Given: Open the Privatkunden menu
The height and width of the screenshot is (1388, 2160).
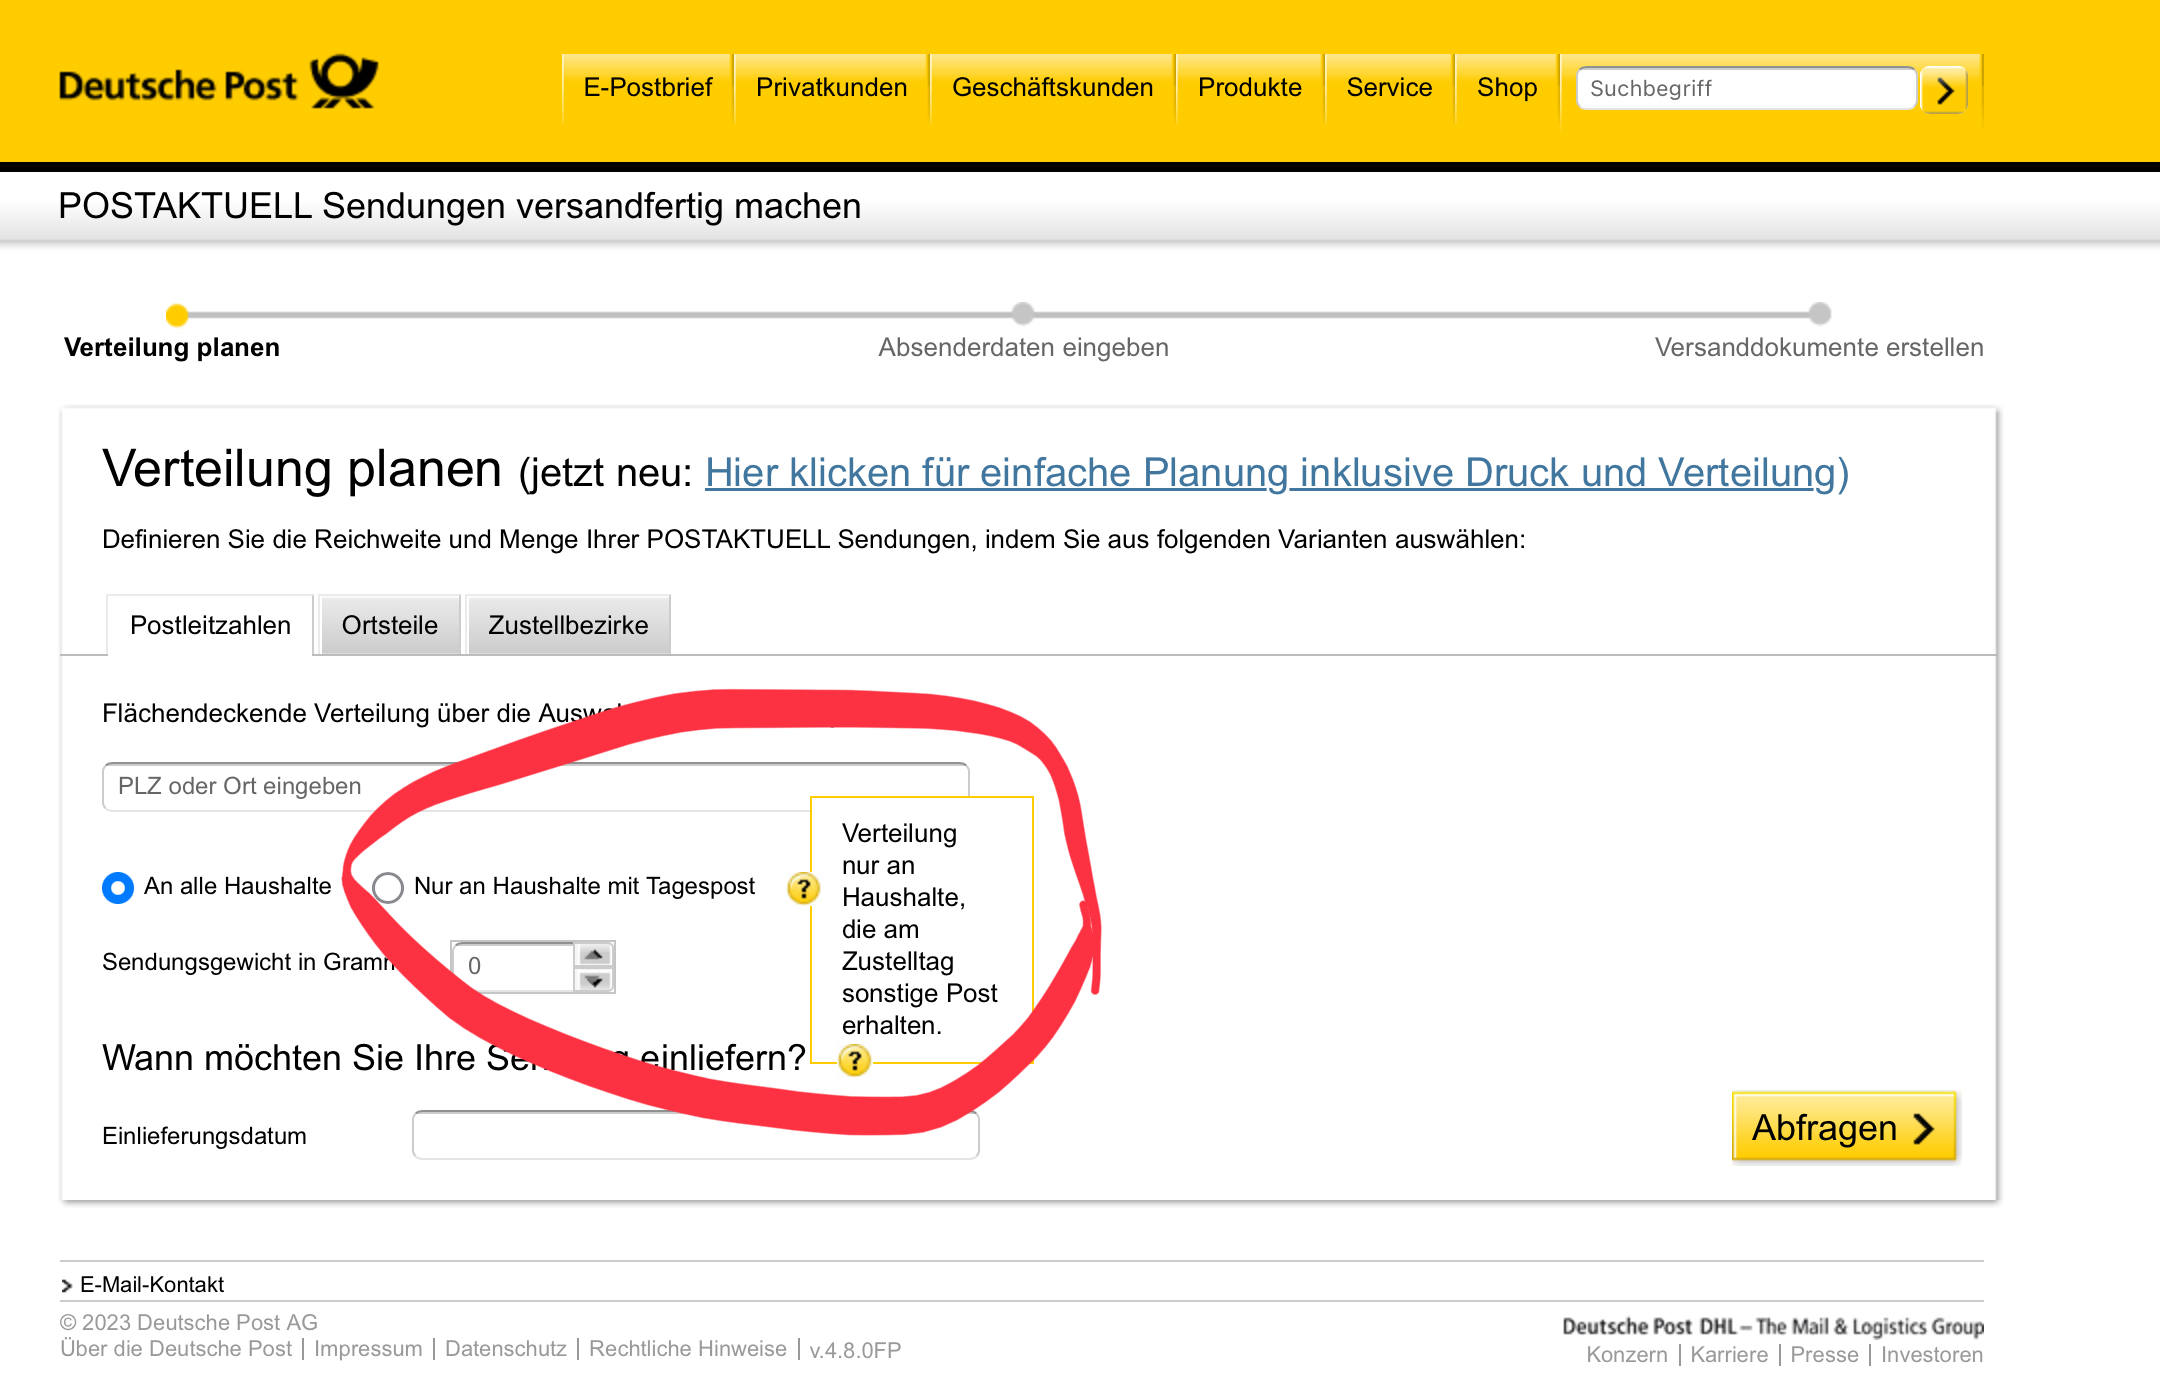Looking at the screenshot, I should 832,88.
